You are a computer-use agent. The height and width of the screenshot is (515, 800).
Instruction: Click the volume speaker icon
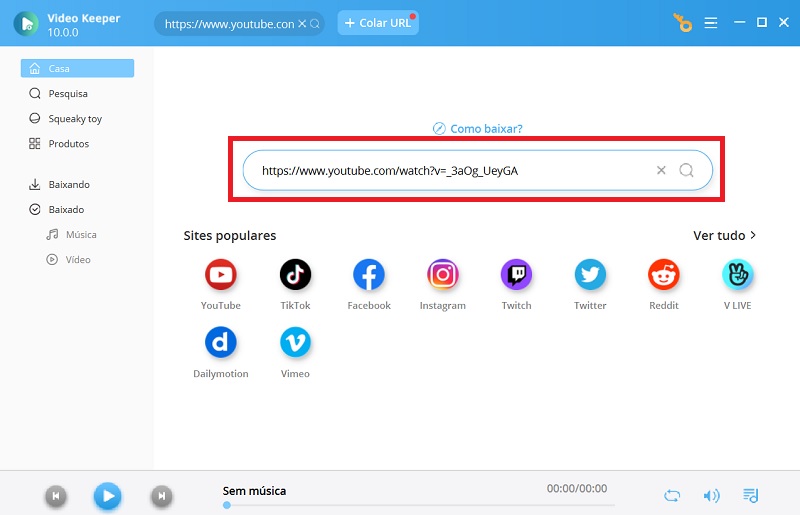click(x=711, y=496)
